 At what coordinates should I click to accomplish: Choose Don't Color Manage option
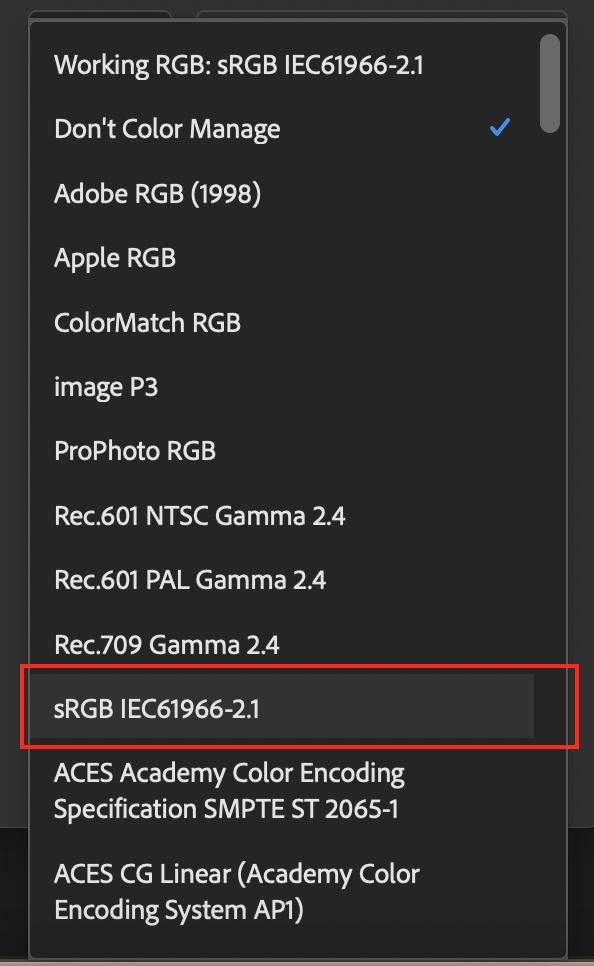pyautogui.click(x=282, y=129)
